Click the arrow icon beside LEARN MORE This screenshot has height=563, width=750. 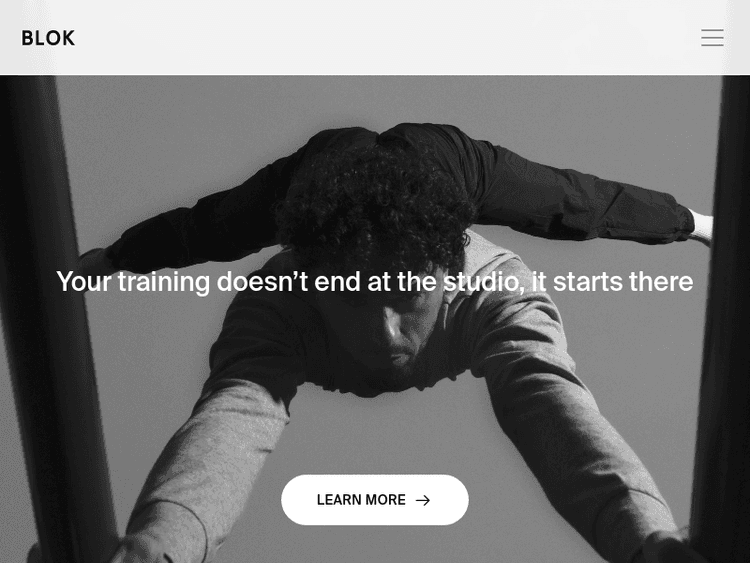(x=423, y=500)
